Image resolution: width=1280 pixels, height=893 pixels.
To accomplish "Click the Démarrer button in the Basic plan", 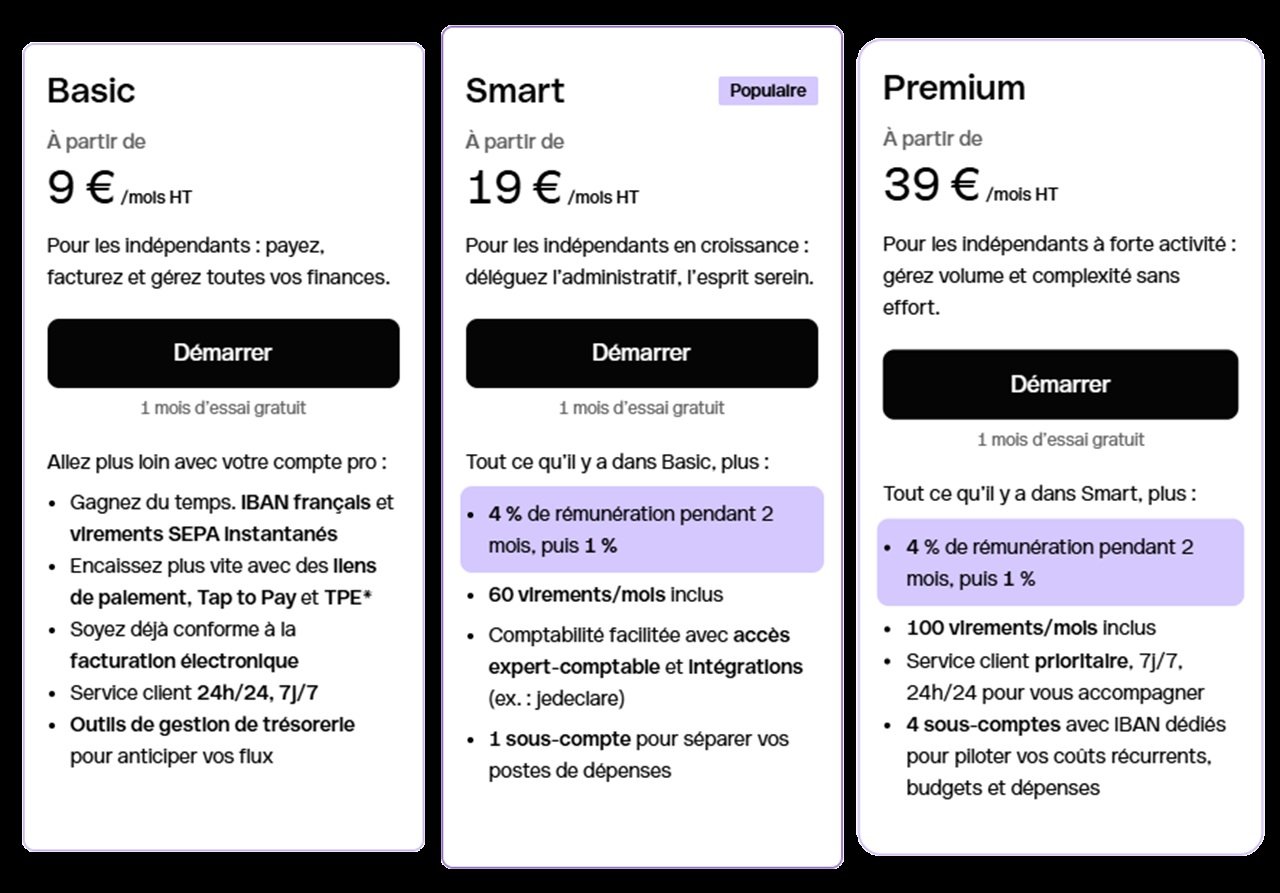I will point(223,353).
